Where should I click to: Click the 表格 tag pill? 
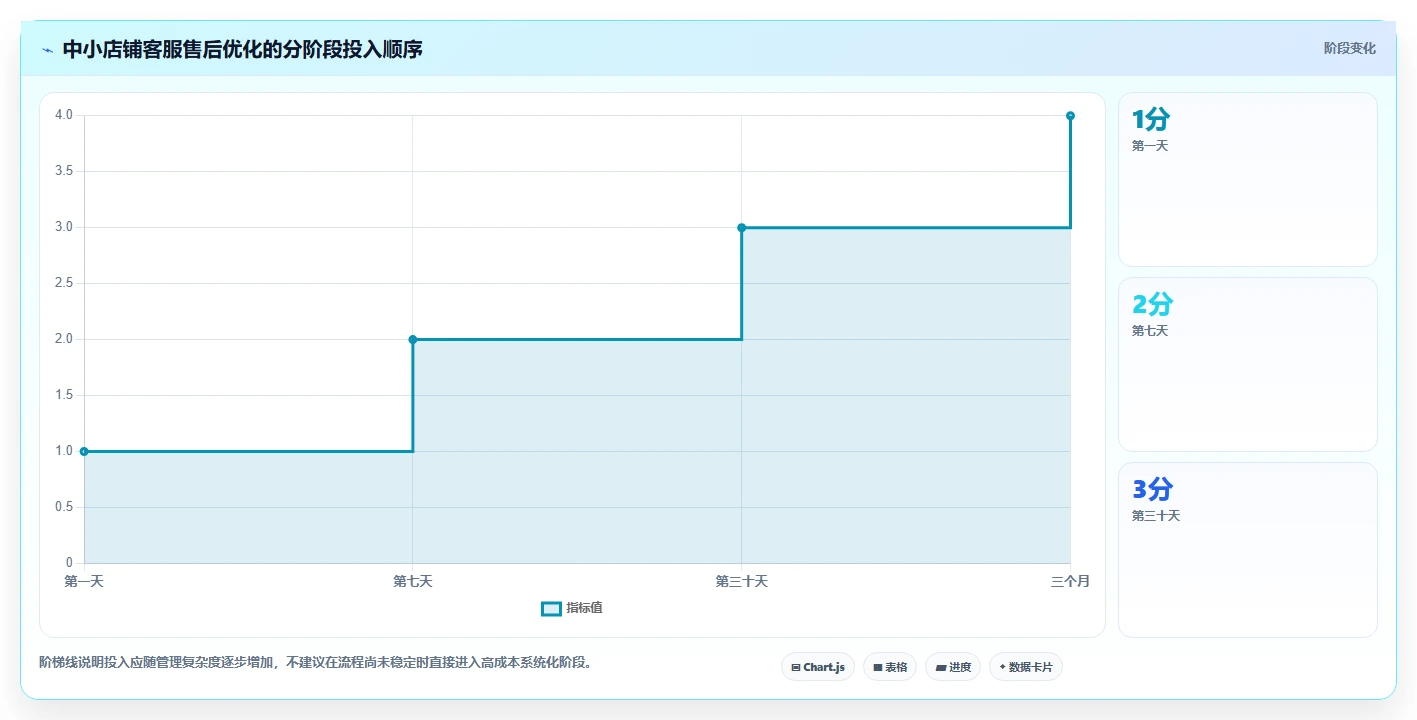[890, 667]
